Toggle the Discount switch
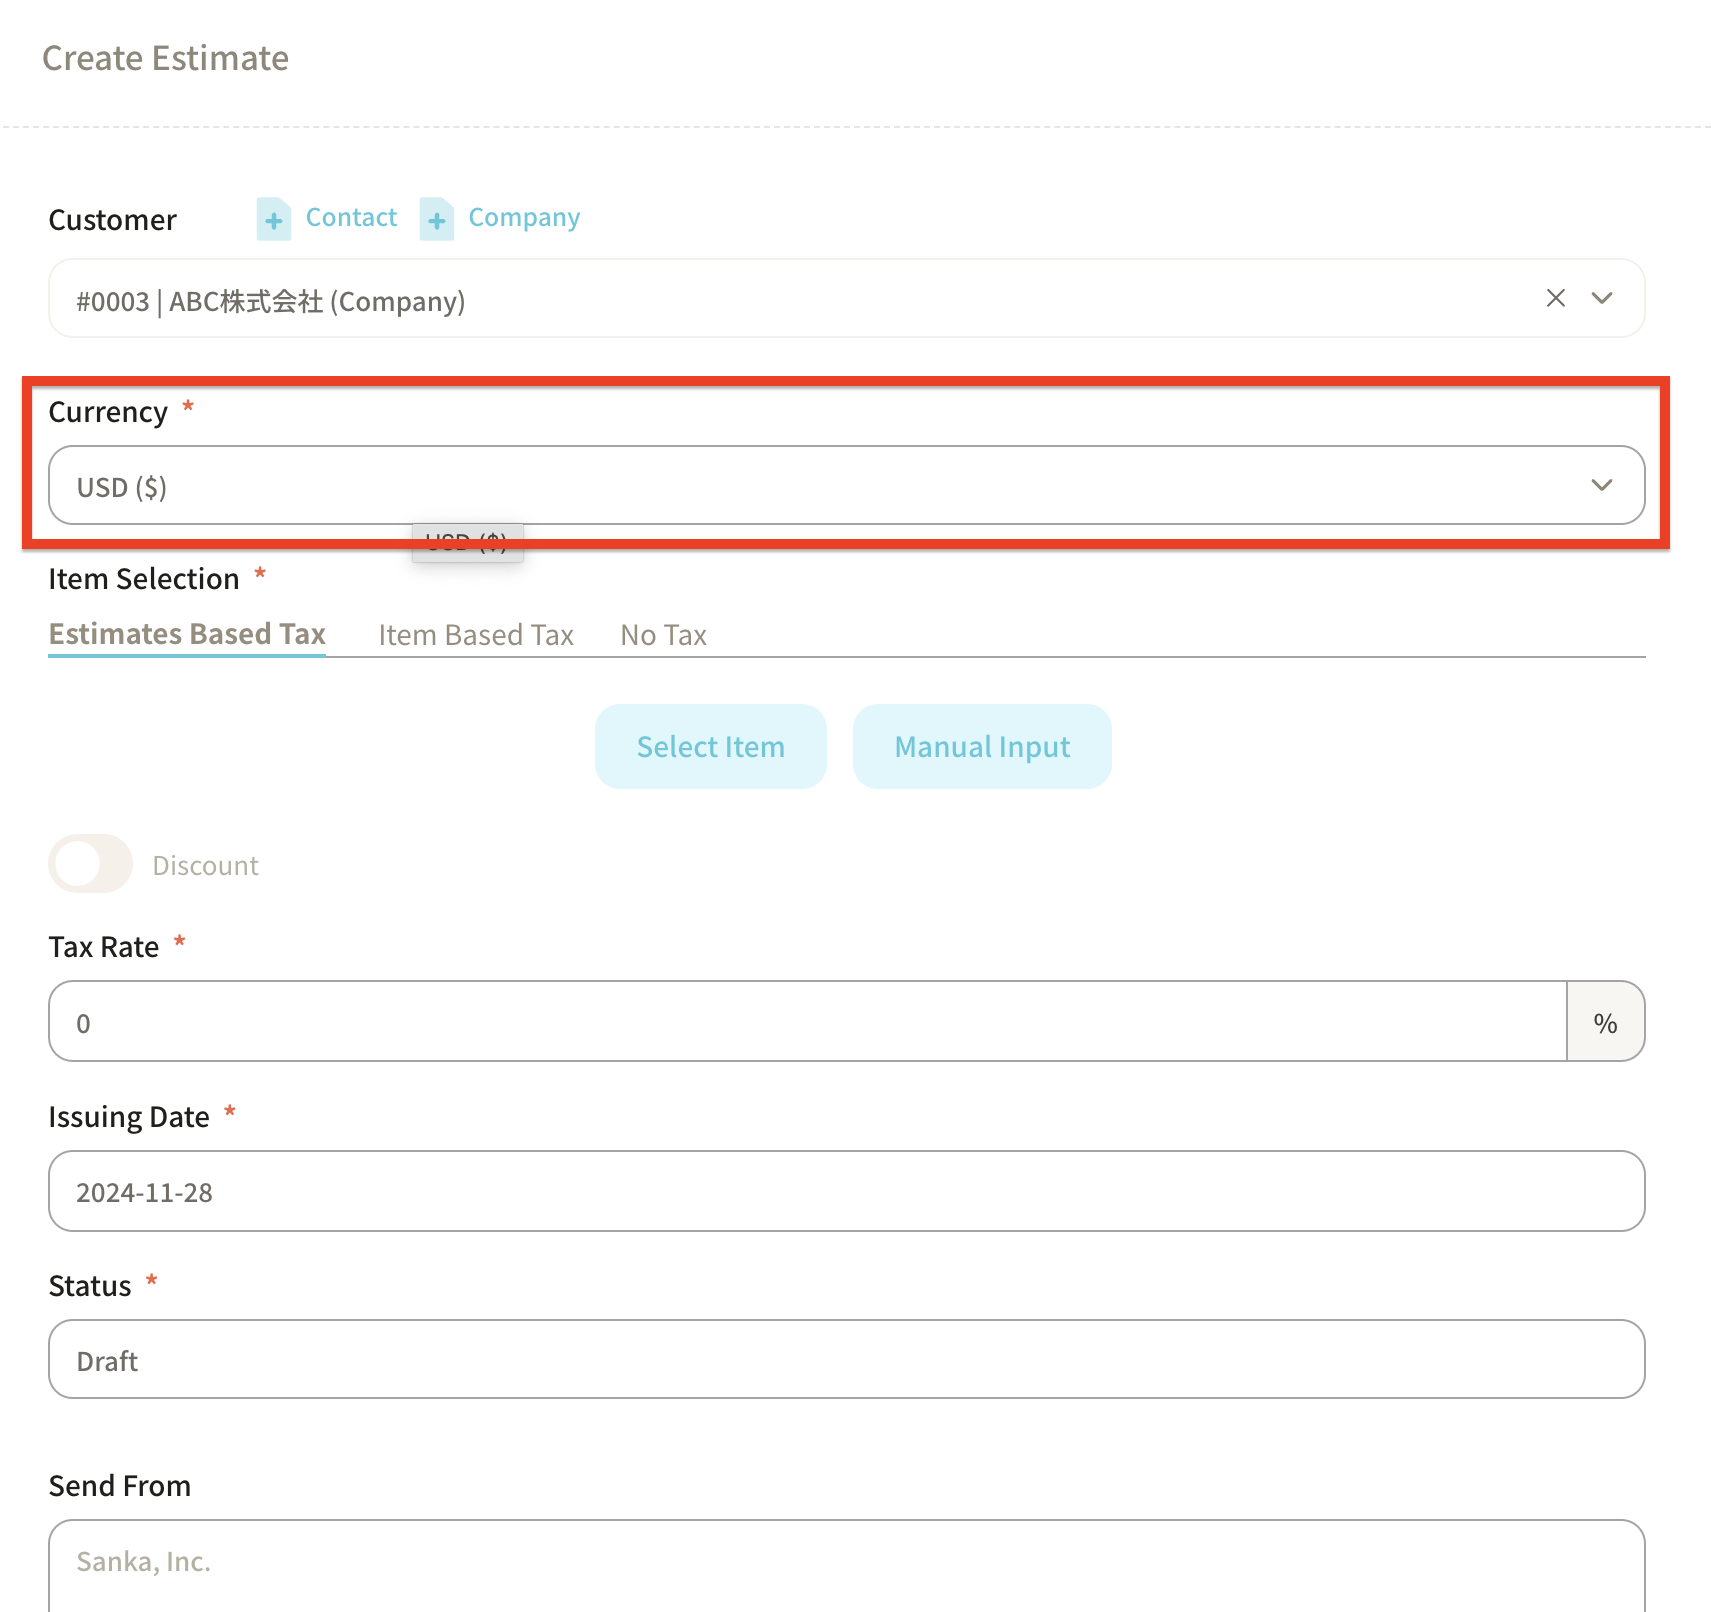 click(x=90, y=864)
